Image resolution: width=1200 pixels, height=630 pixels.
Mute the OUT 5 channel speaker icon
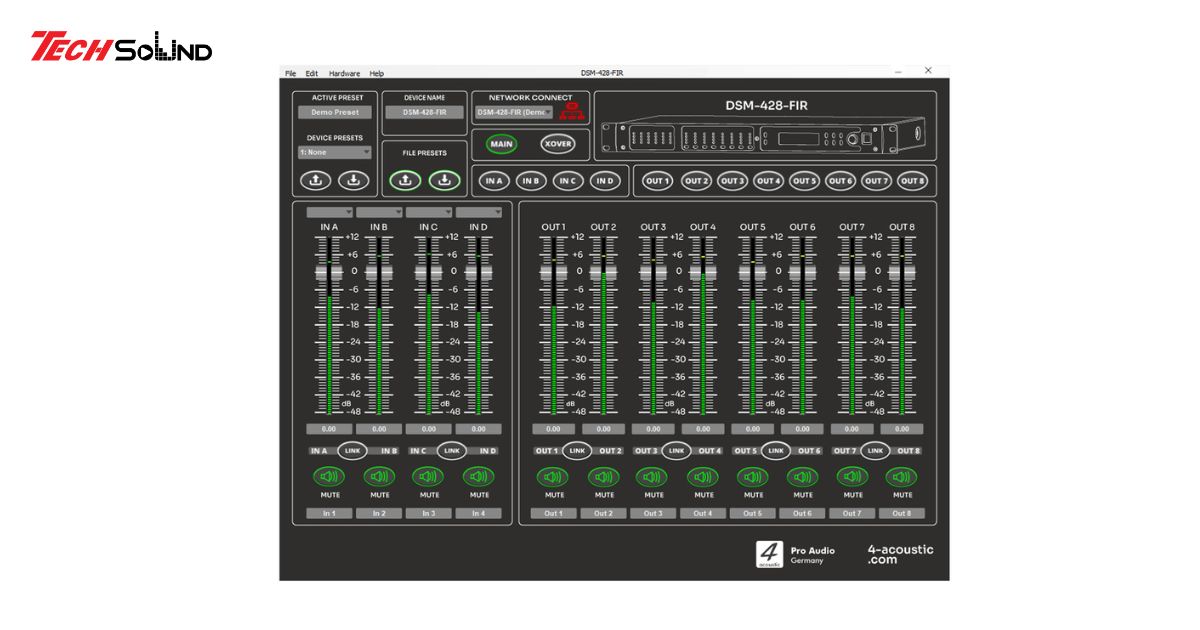click(752, 477)
